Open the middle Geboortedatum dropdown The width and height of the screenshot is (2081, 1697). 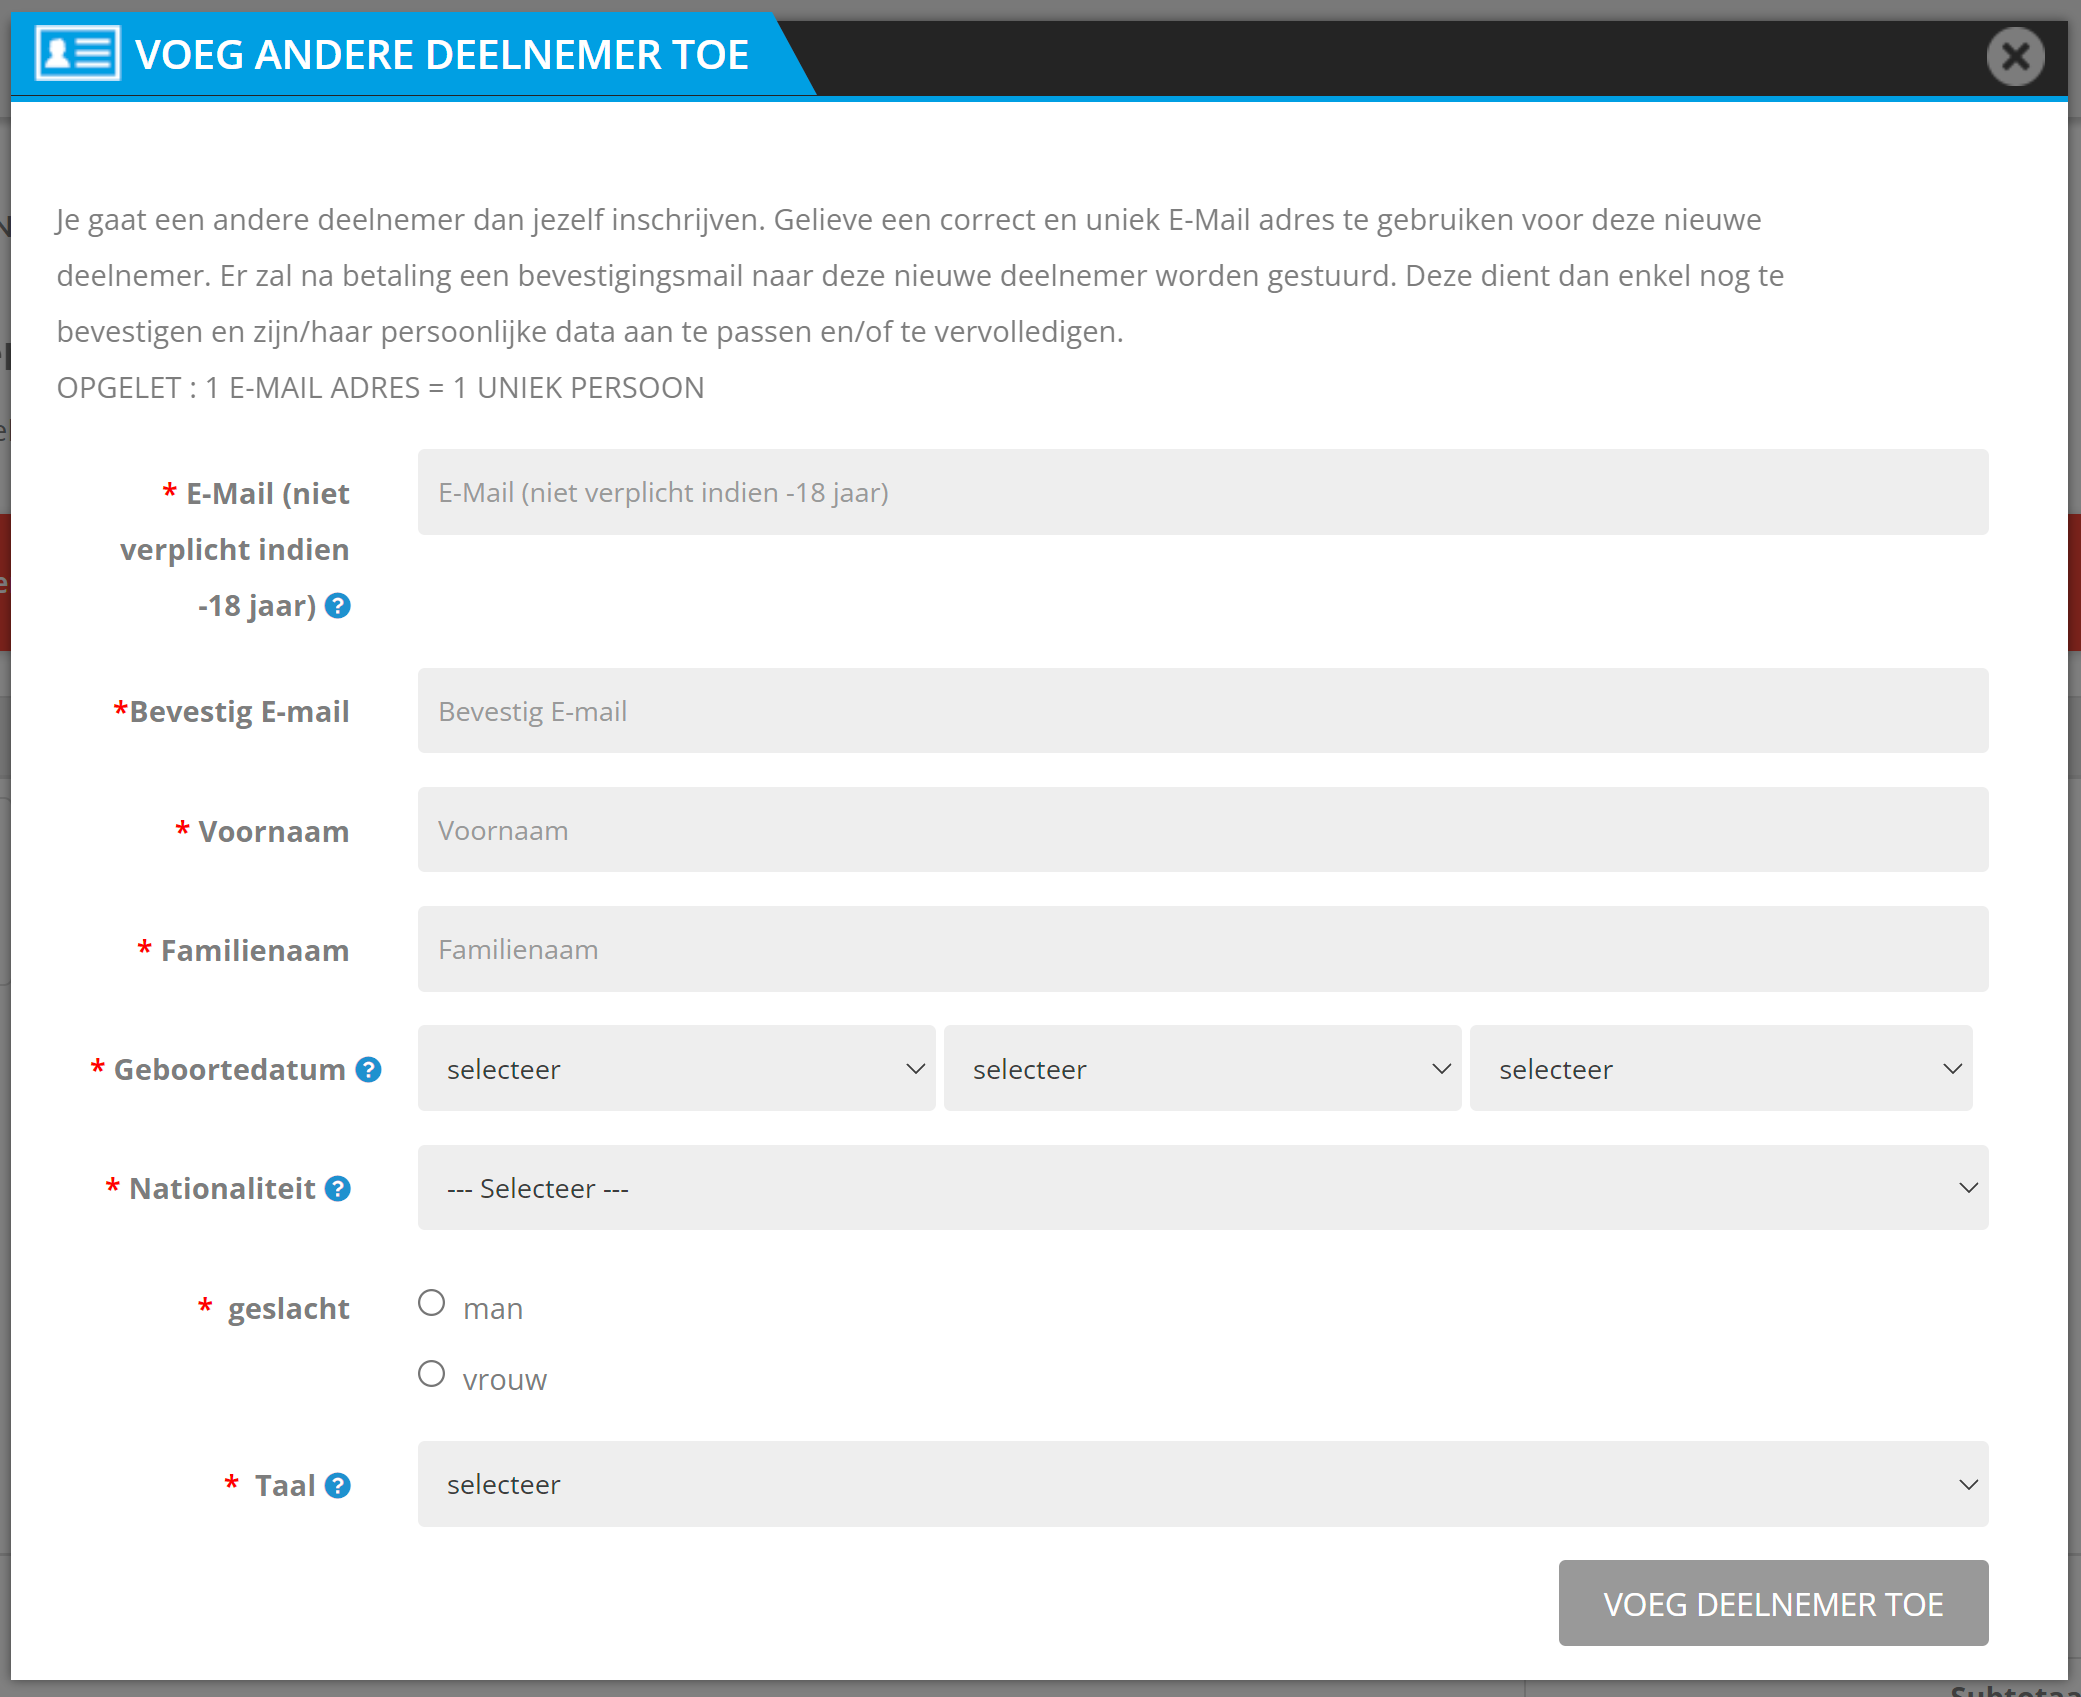coord(1202,1069)
